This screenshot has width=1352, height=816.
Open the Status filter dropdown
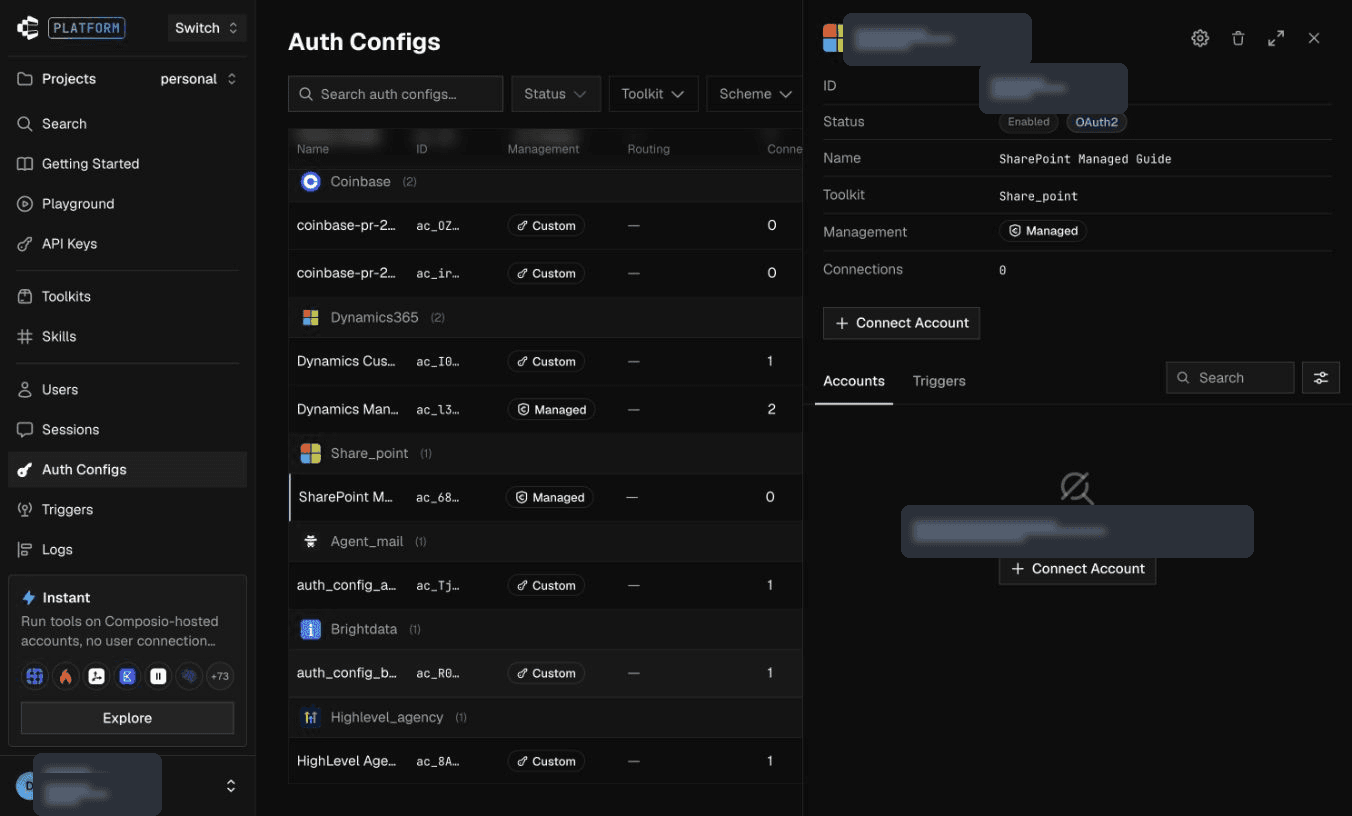point(556,94)
